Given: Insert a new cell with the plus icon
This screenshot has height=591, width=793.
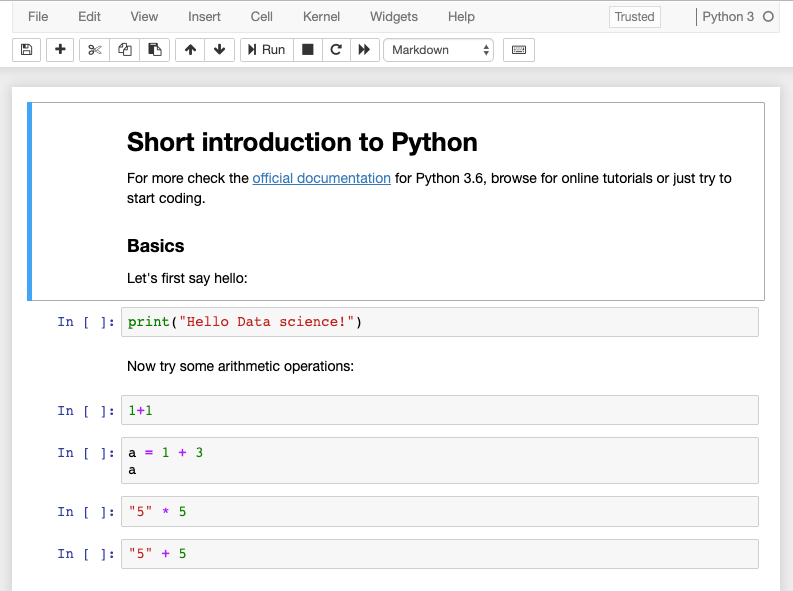Looking at the screenshot, I should coord(60,50).
